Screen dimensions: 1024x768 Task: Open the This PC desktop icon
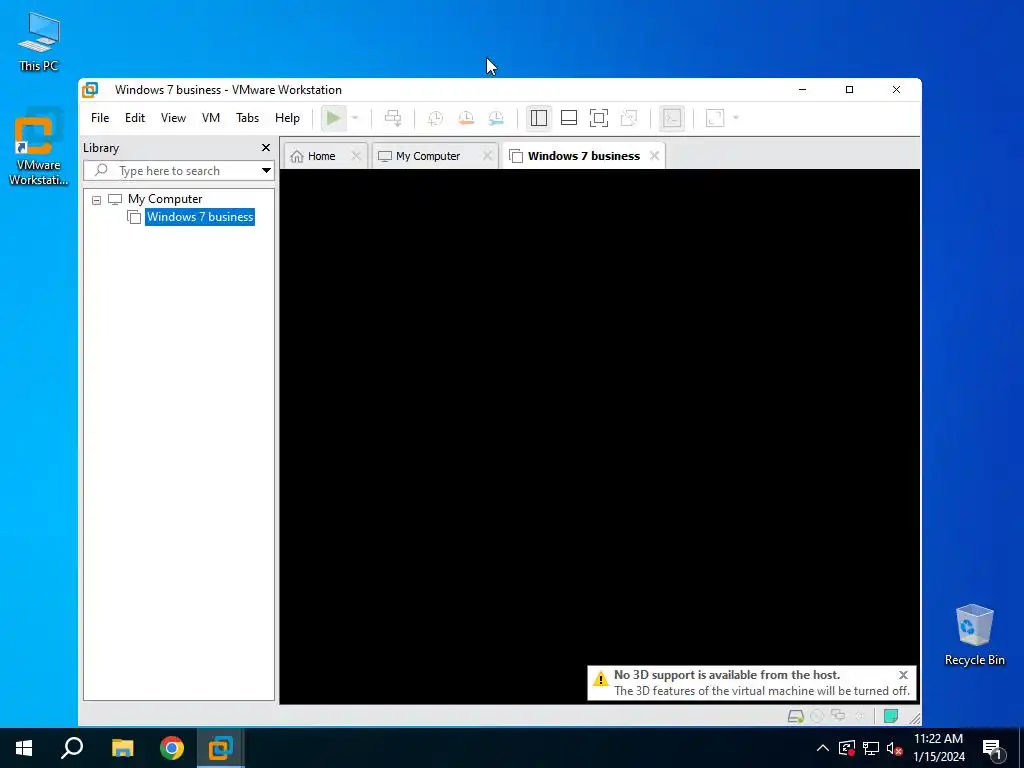39,41
